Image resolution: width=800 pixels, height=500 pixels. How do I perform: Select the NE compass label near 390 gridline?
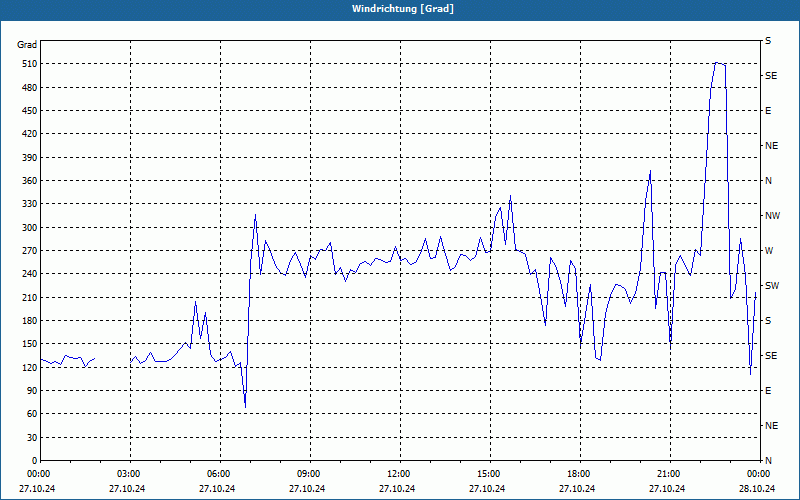[x=771, y=146]
